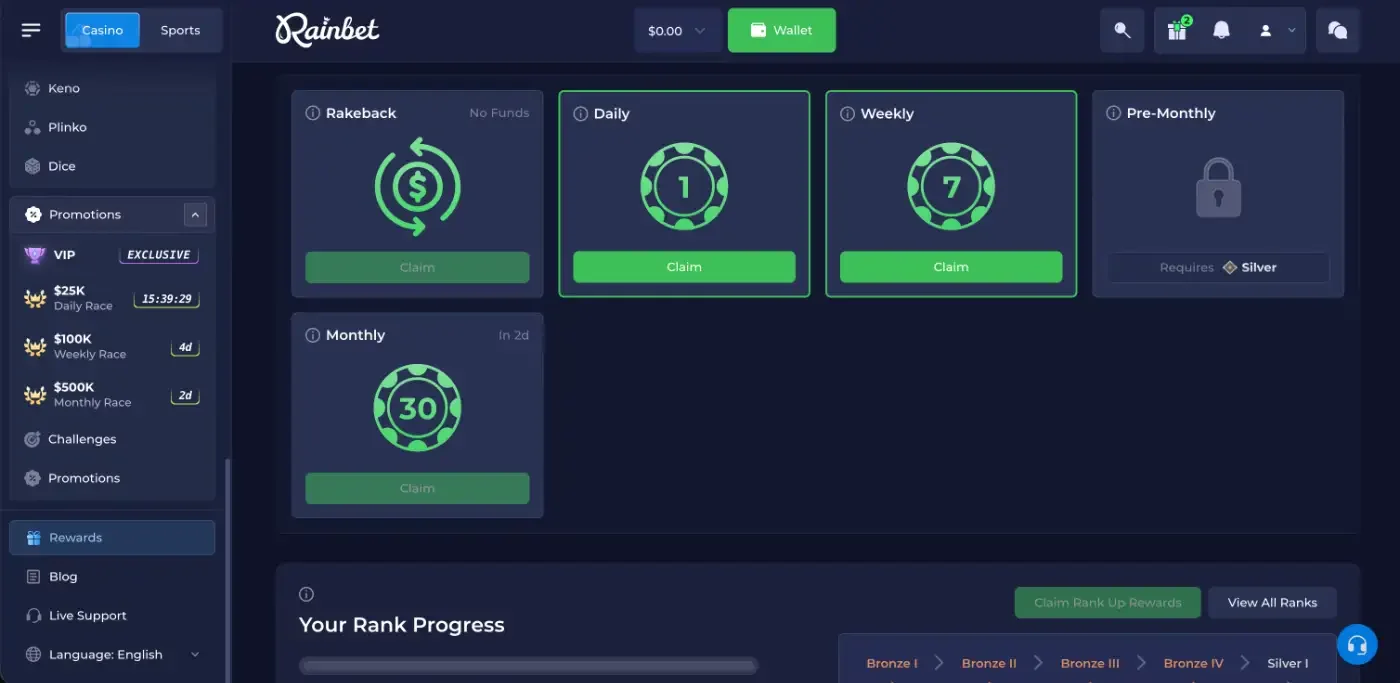The width and height of the screenshot is (1400, 683).
Task: Go to Challenges in the sidebar
Action: 112,439
